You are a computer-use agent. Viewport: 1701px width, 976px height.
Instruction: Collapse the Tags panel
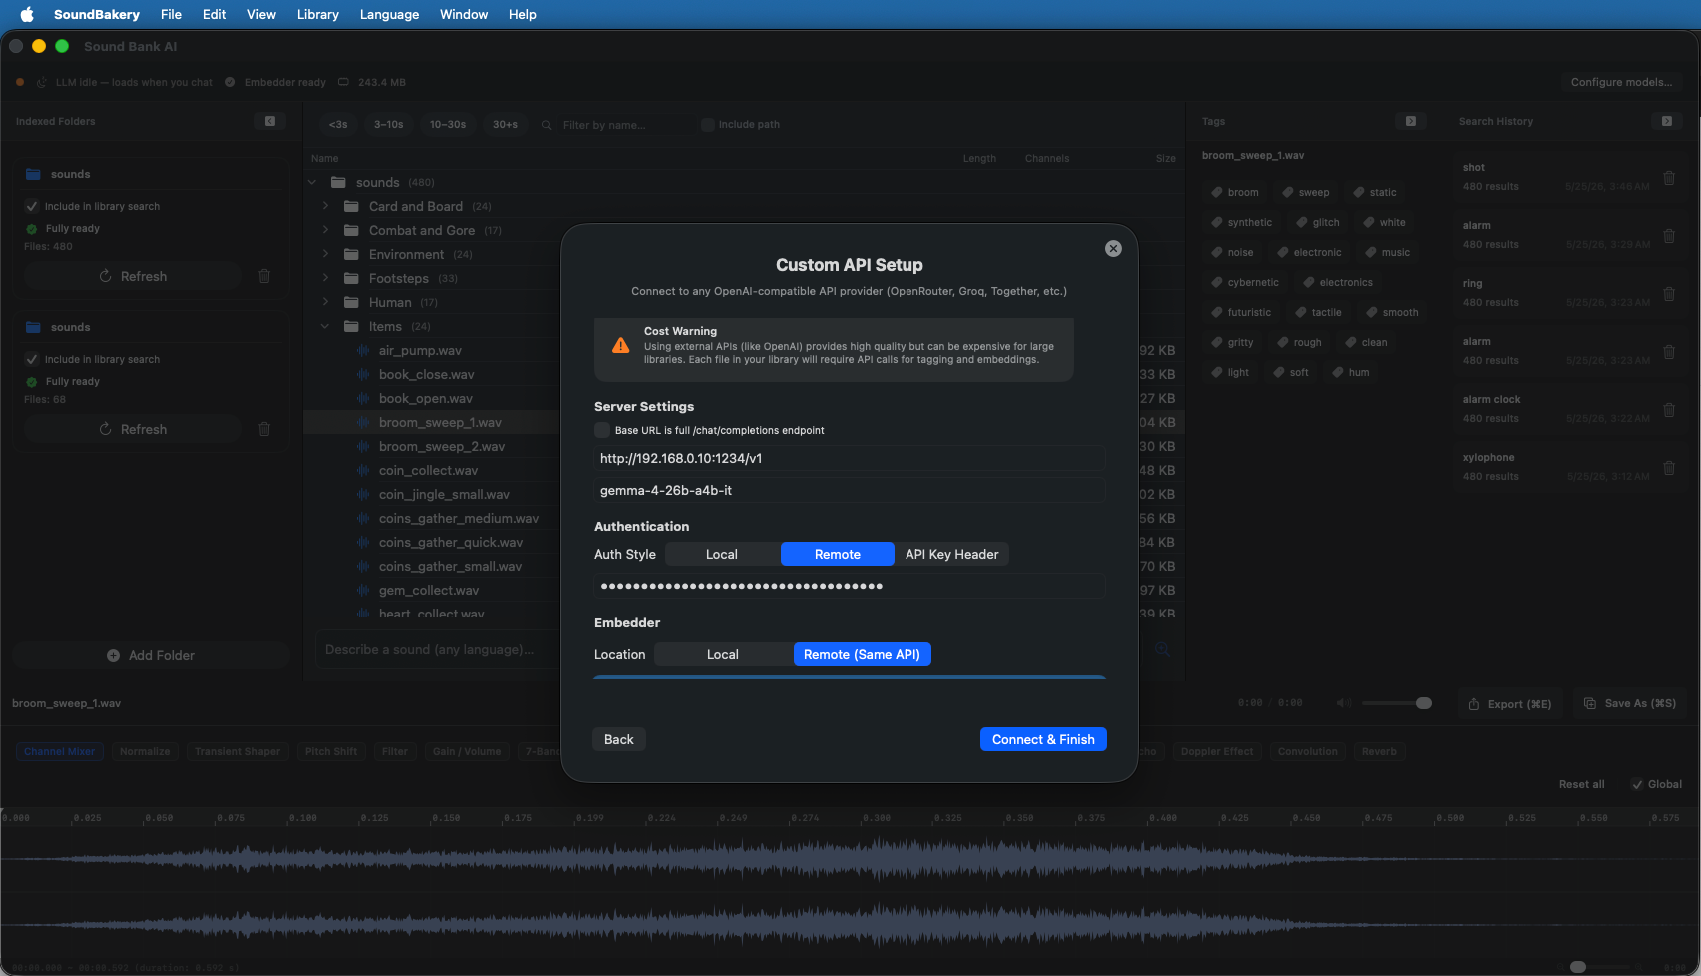click(1411, 121)
